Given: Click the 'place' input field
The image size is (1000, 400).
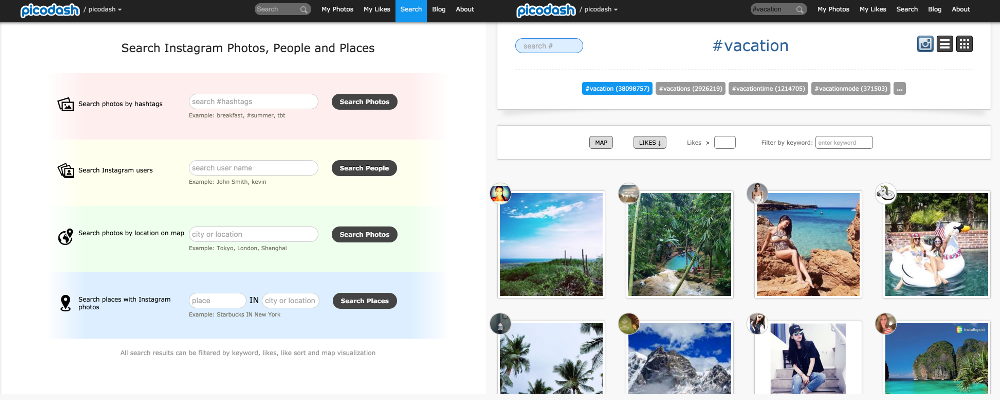Looking at the screenshot, I should point(217,300).
